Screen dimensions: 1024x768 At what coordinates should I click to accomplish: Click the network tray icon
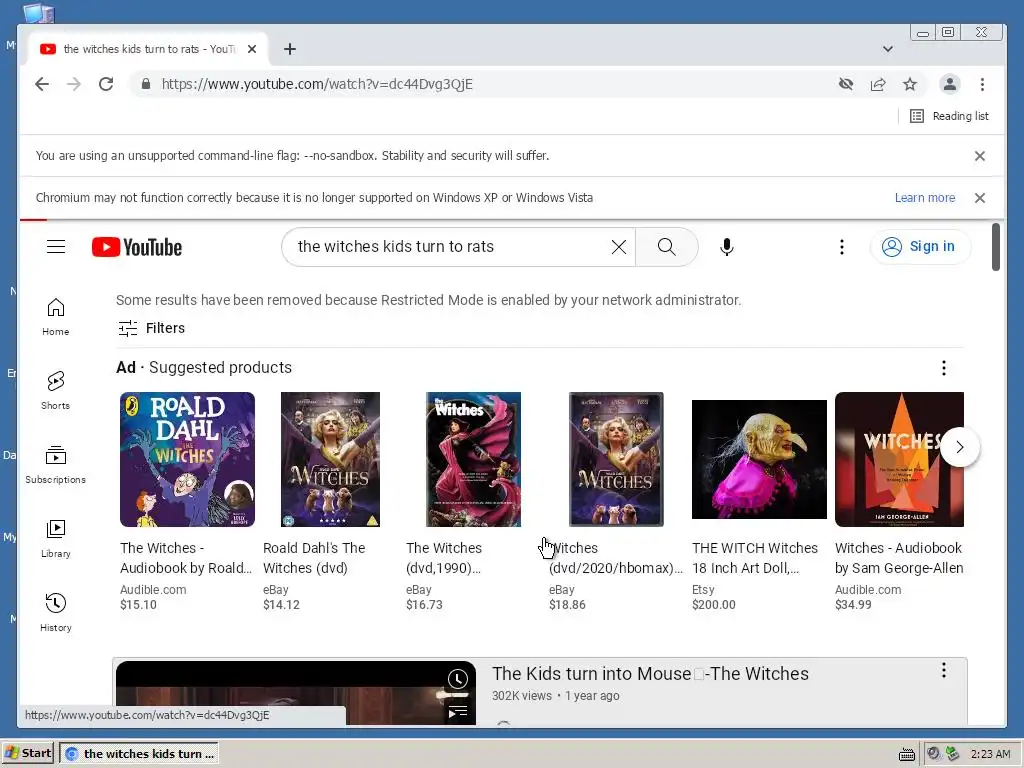953,754
